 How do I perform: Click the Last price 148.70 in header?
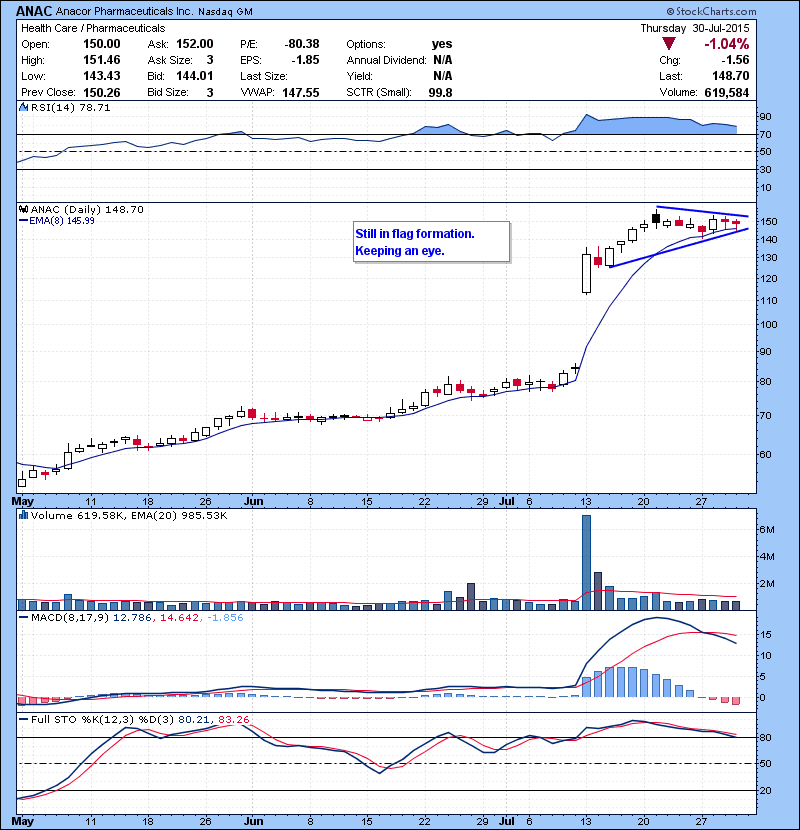pos(731,76)
